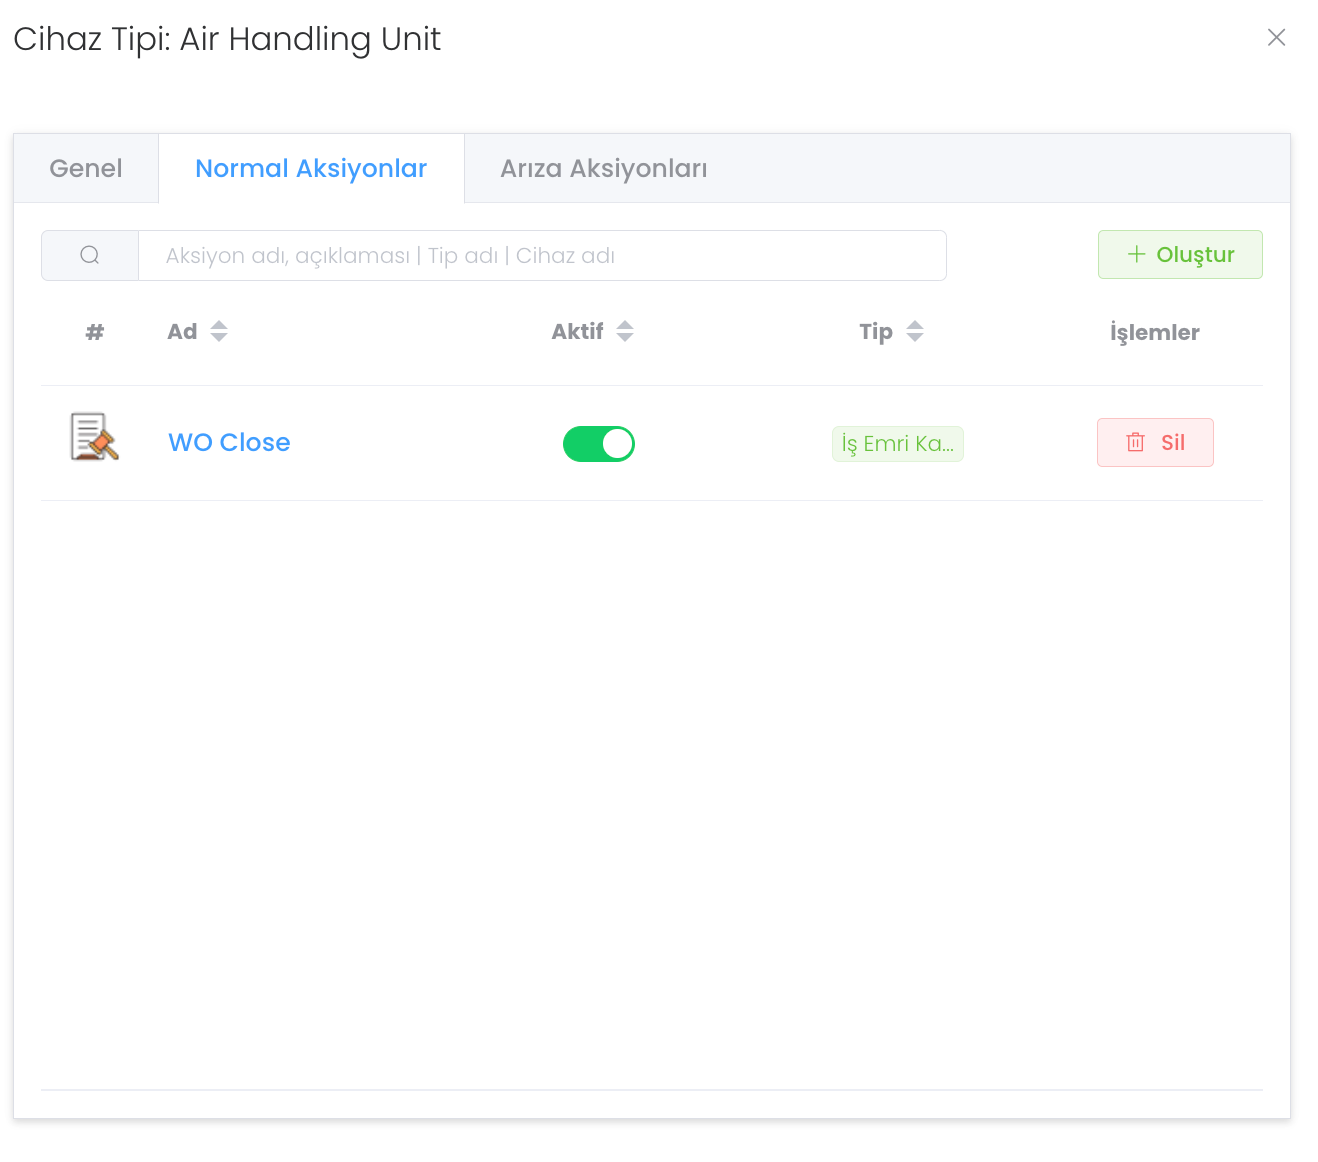The height and width of the screenshot is (1162, 1318).
Task: Delete WO Close with the Sil trash button
Action: point(1155,443)
